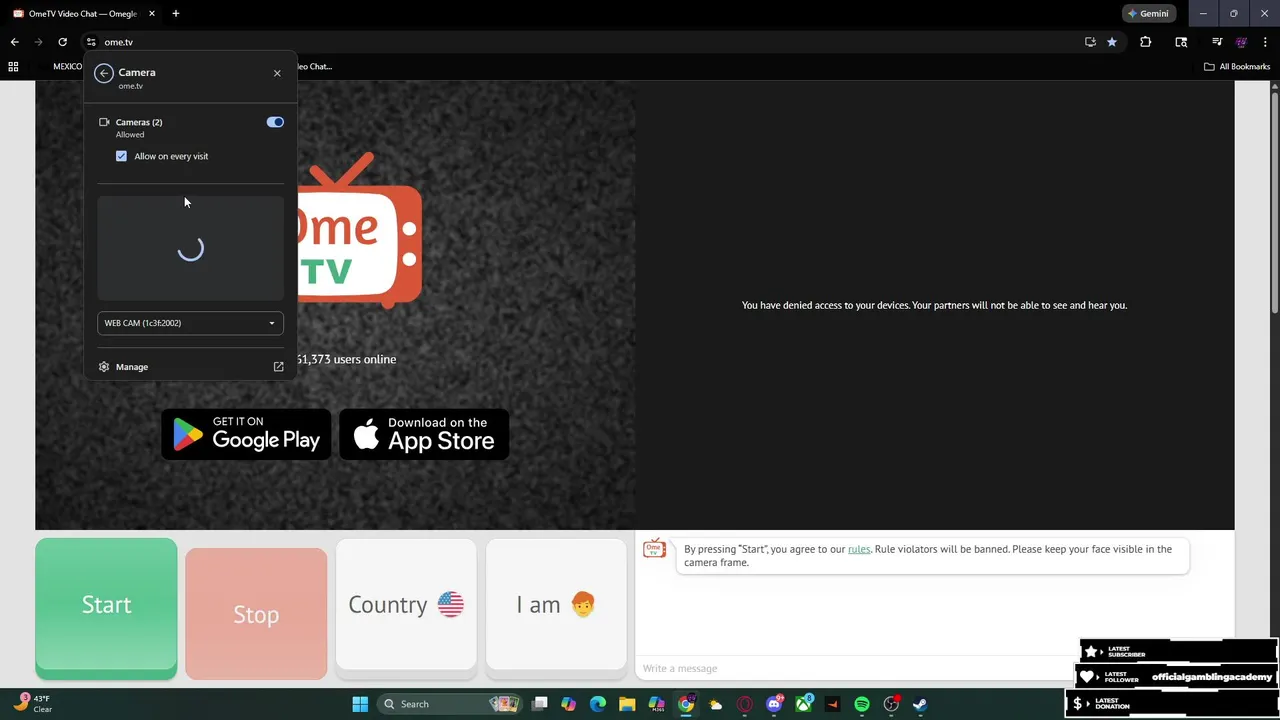This screenshot has height=720, width=1280.
Task: Open the tab search icon in toolbar
Action: pyautogui.click(x=1181, y=42)
